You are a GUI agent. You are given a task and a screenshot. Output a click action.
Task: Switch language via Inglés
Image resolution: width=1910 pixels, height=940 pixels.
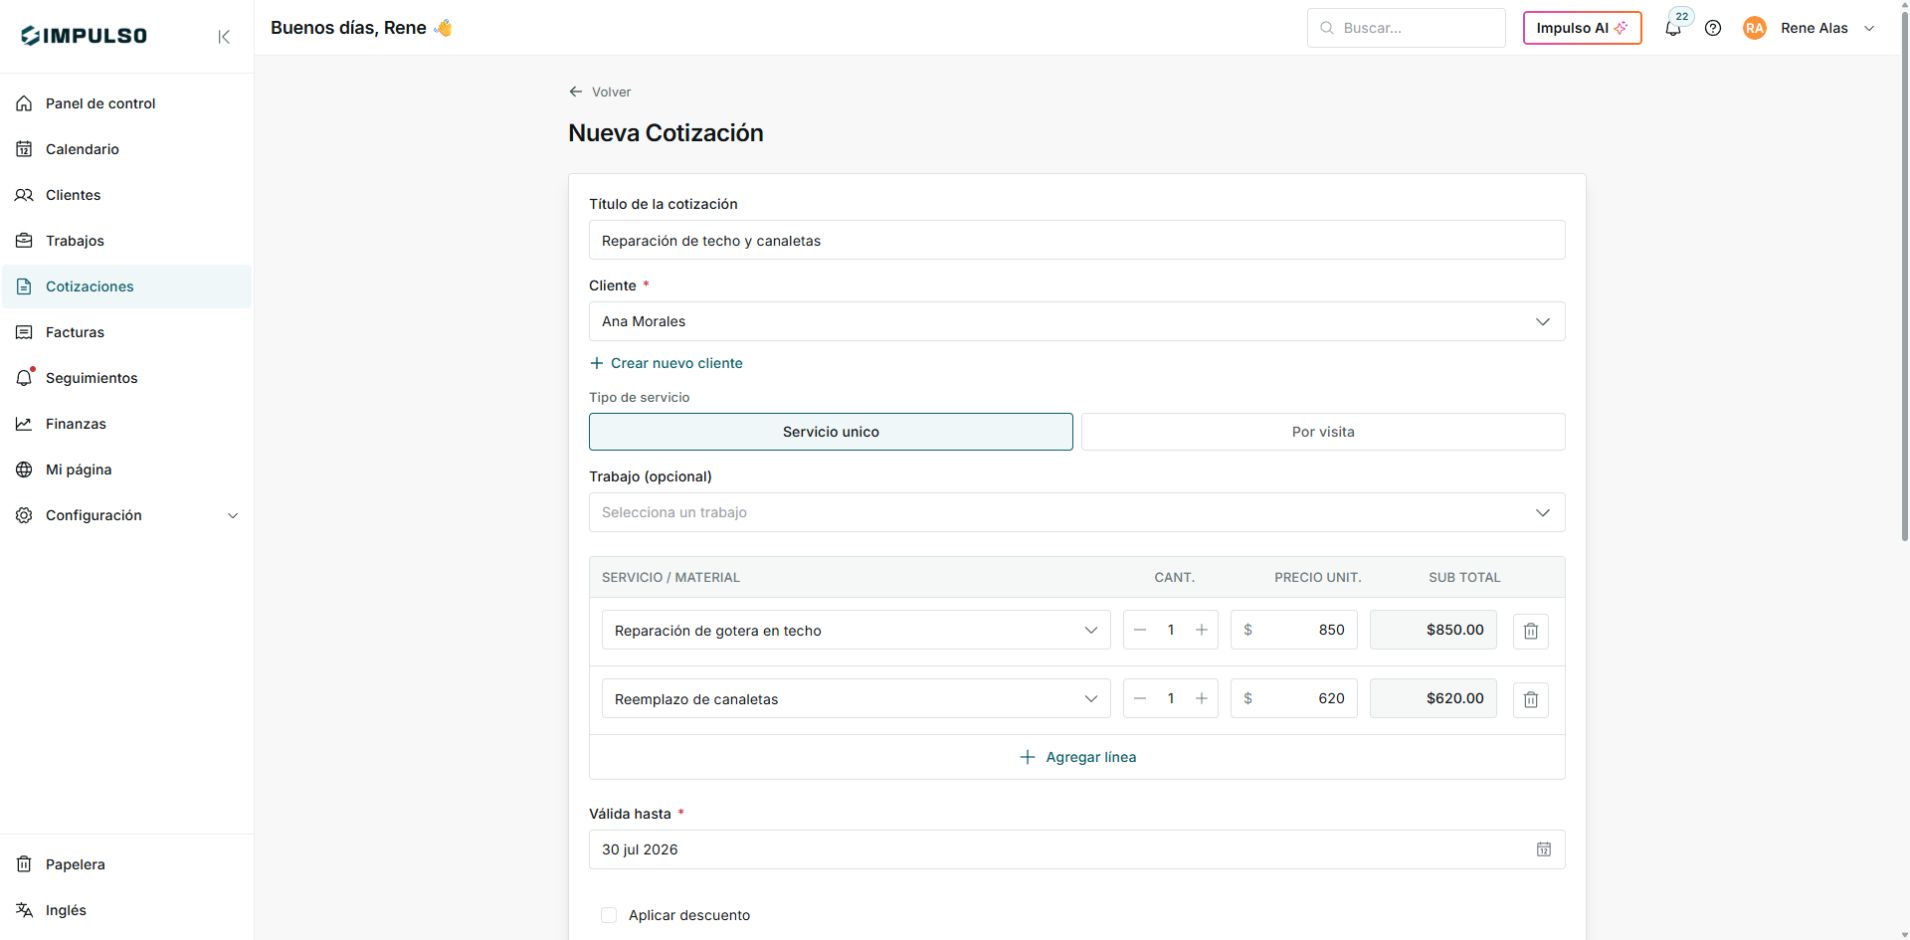(127, 910)
